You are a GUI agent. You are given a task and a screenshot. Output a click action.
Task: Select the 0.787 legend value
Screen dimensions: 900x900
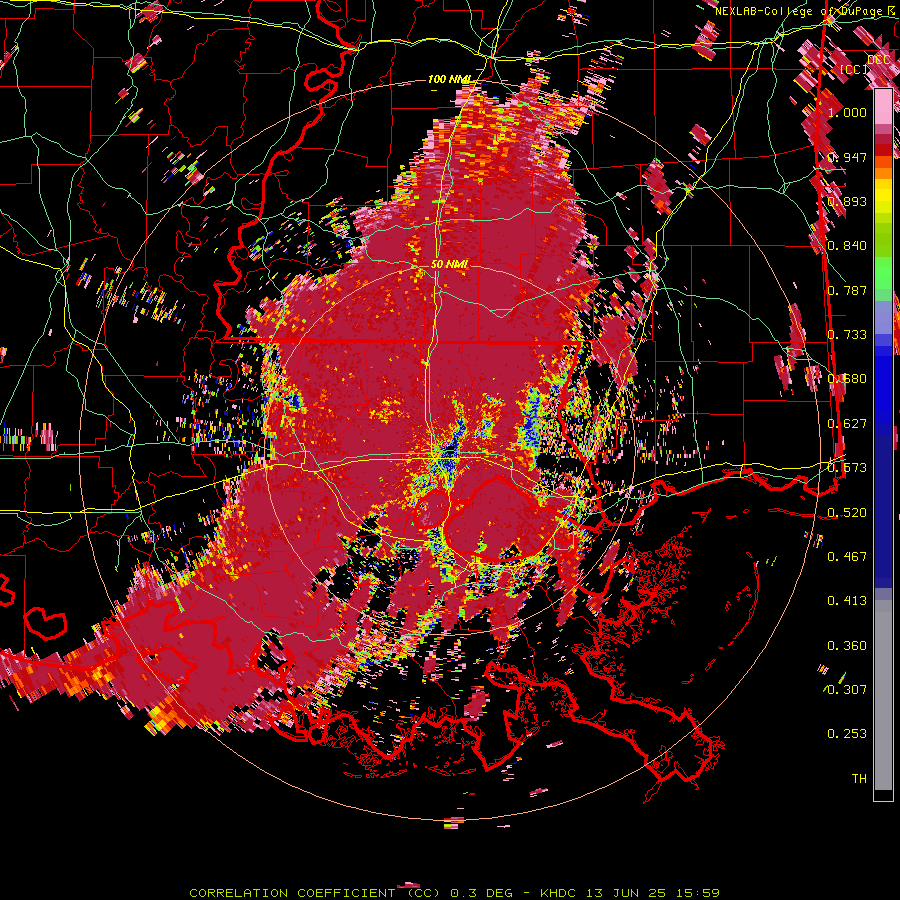tap(847, 290)
